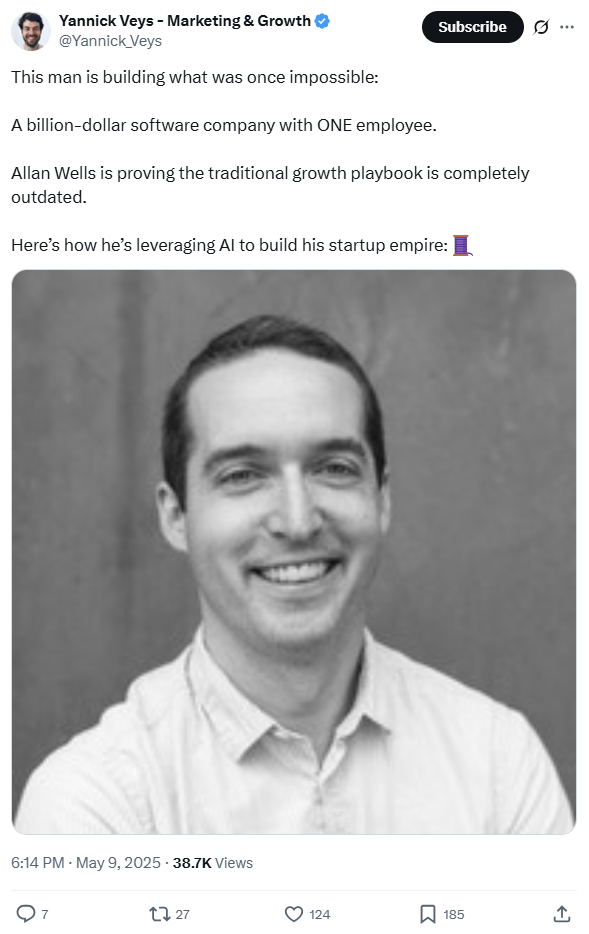
Task: Click the 6:14 PM timestamp
Action: coord(38,863)
